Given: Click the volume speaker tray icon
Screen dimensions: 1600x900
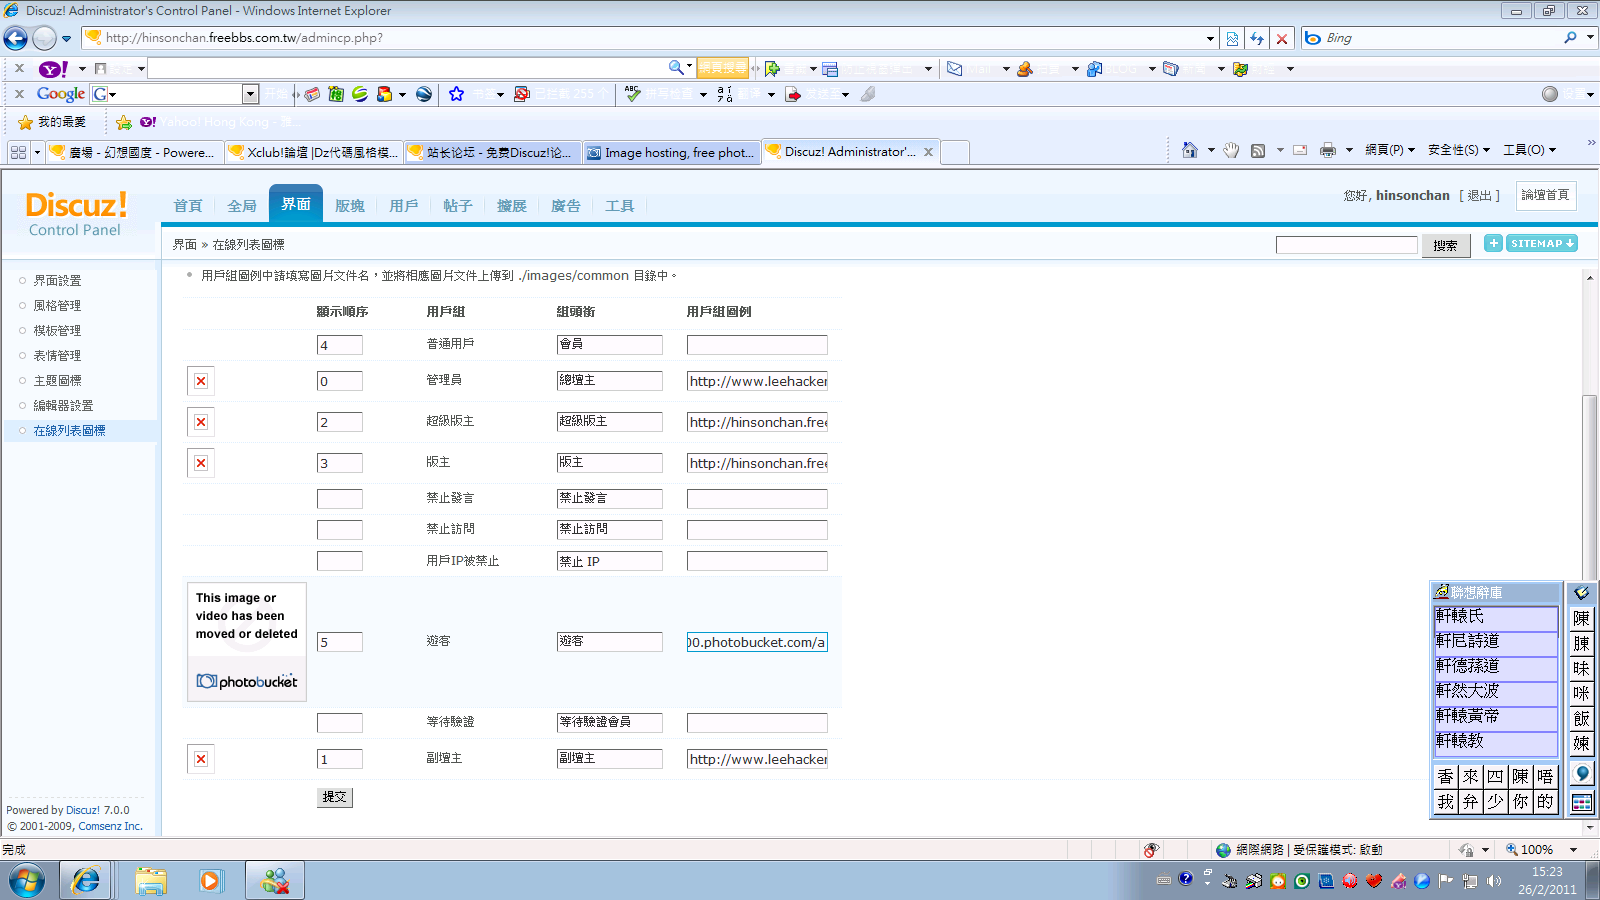Looking at the screenshot, I should click(x=1494, y=881).
